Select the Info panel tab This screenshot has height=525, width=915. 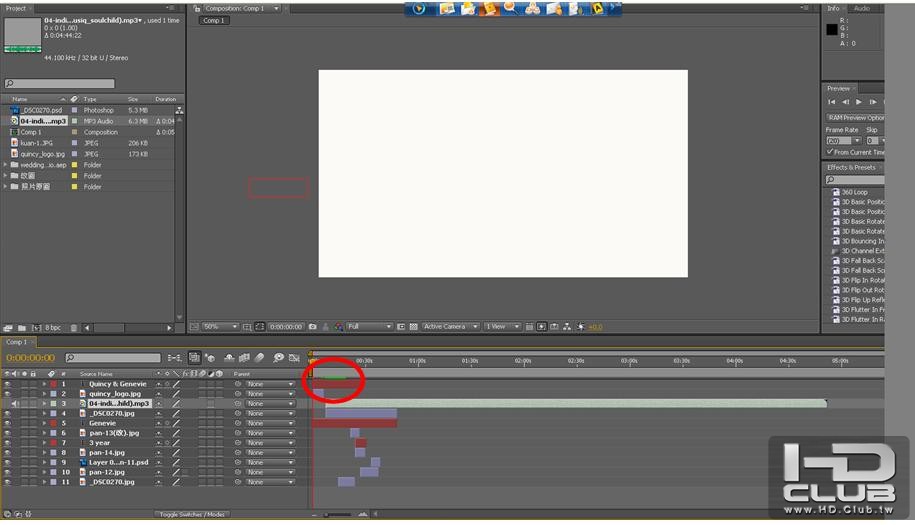coord(833,8)
